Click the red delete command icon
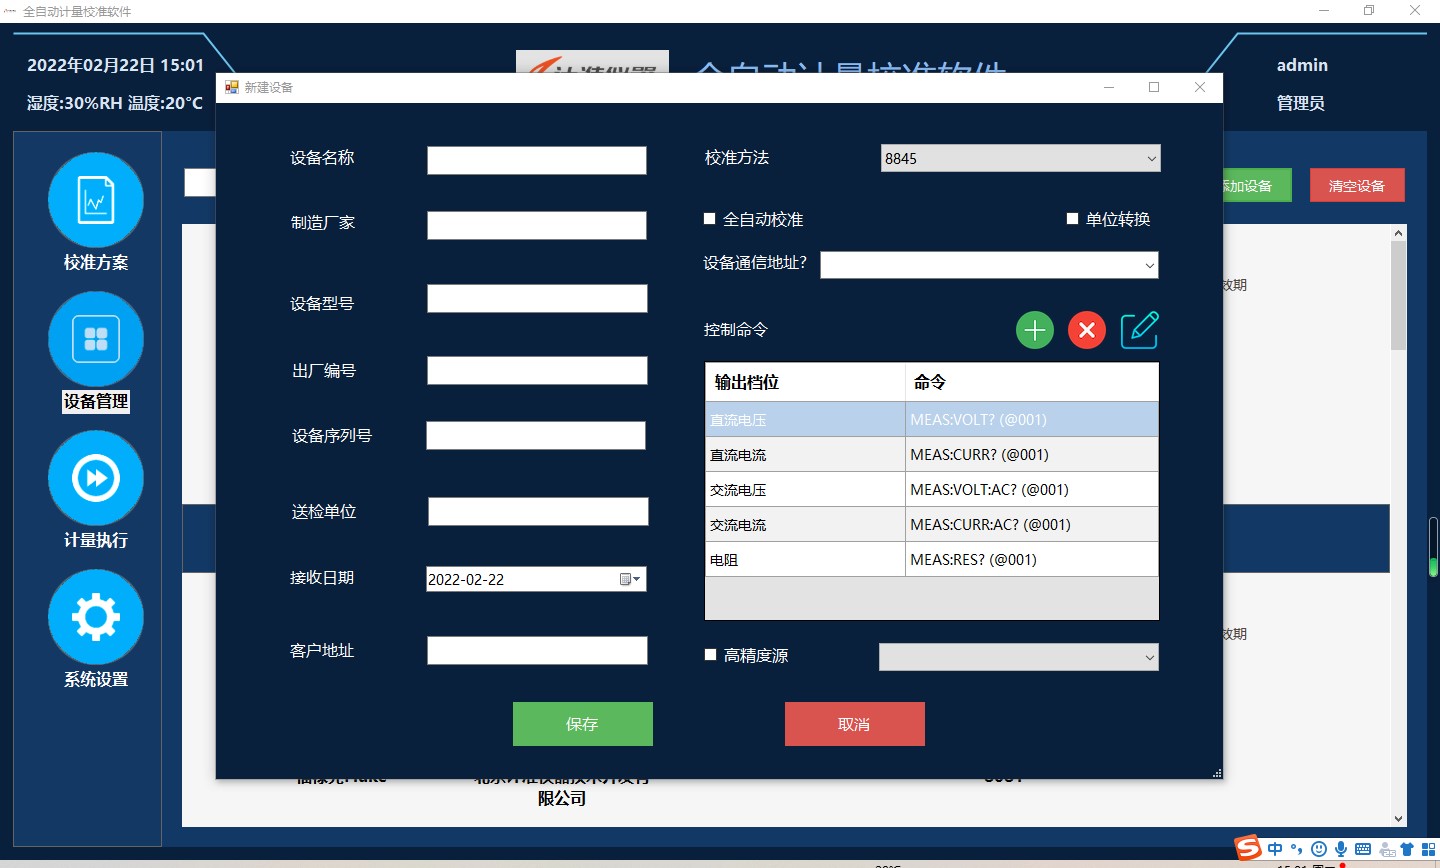Screen dimensions: 1440x868 (1087, 330)
